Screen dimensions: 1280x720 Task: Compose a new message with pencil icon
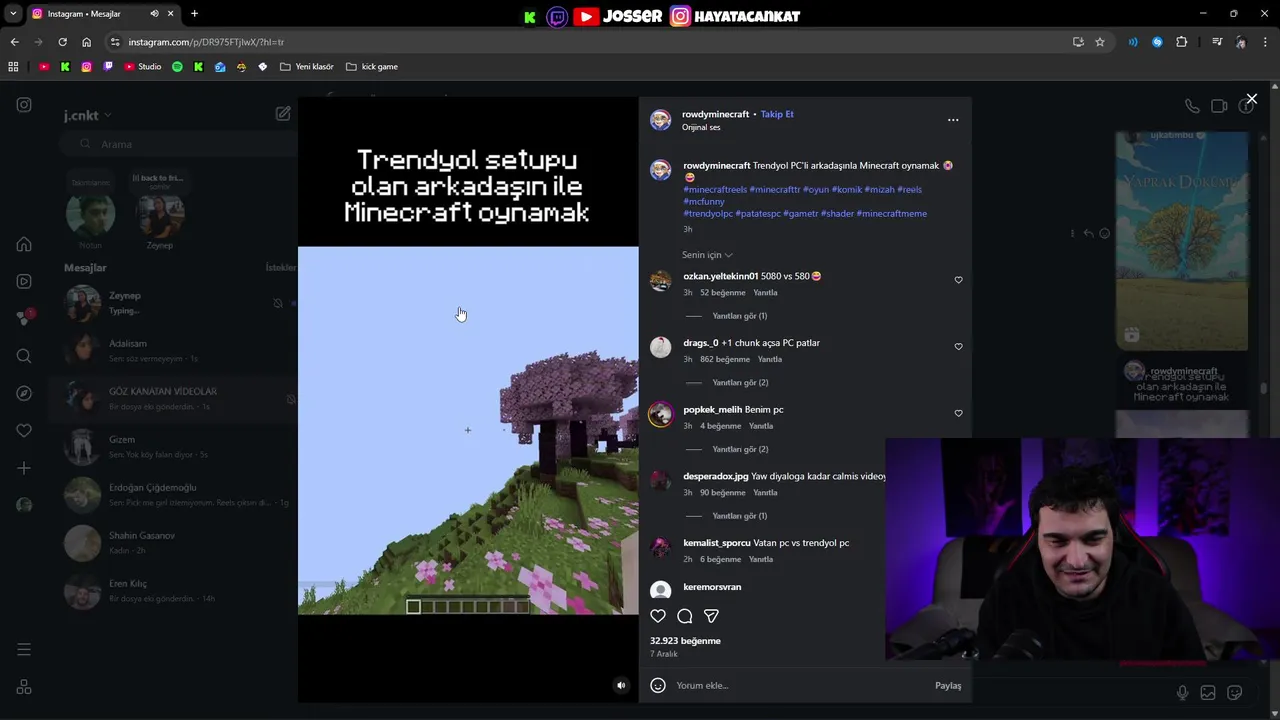283,114
